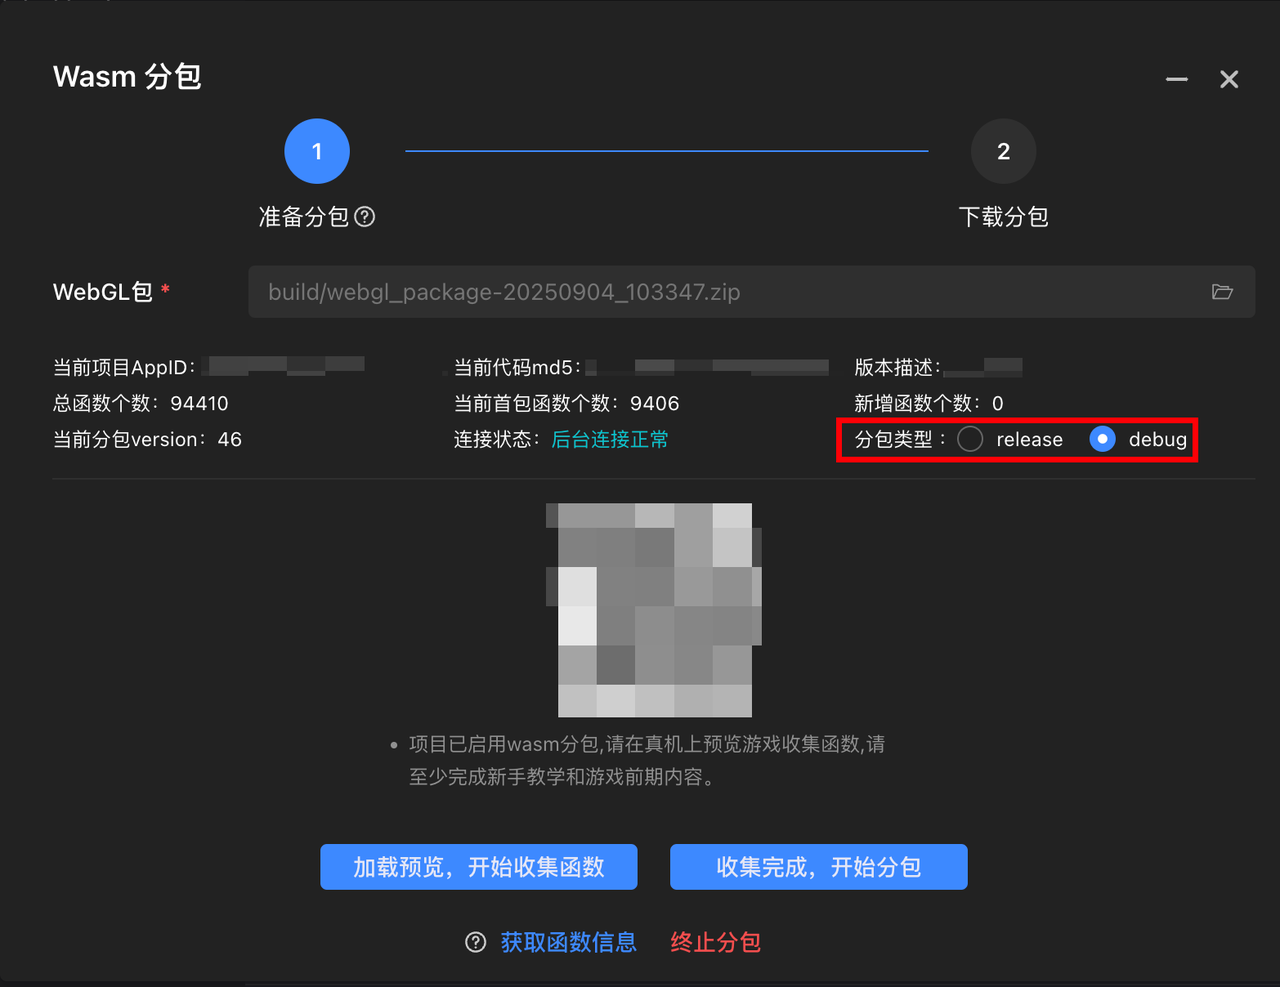This screenshot has height=987, width=1280.
Task: Click the blurred QR code preview image
Action: [654, 610]
